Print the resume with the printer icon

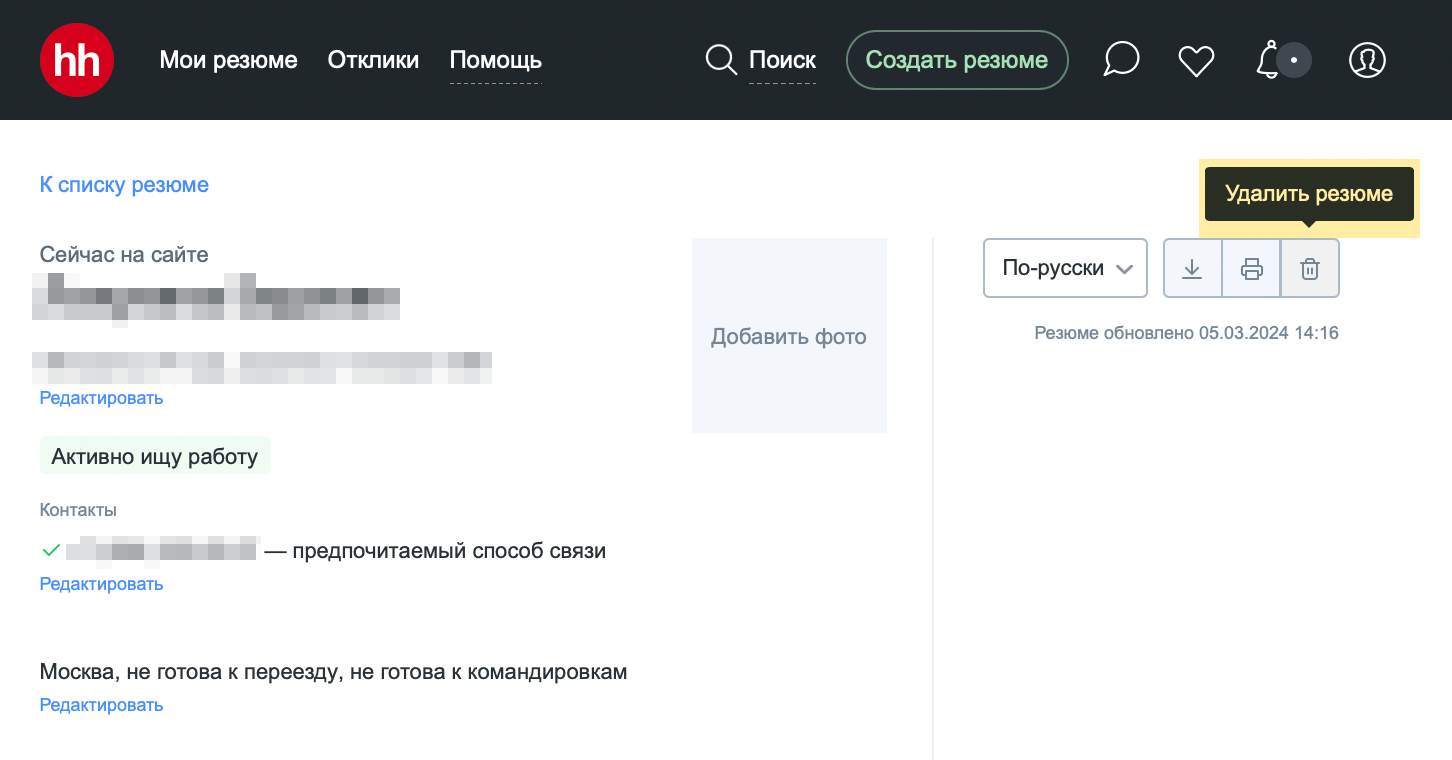[x=1251, y=268]
